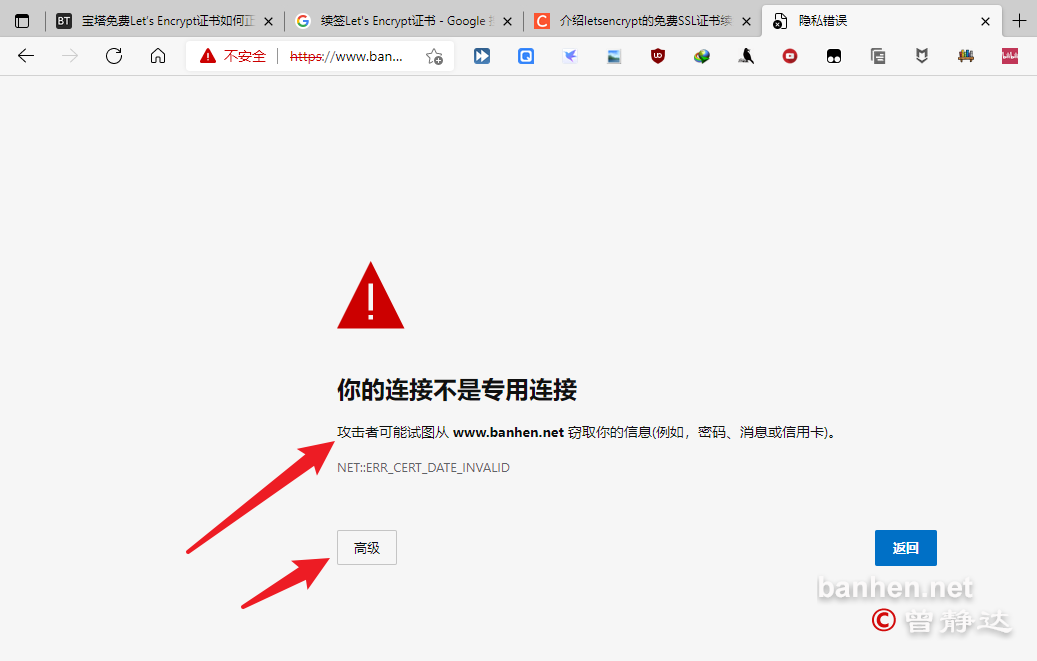1037x661 pixels.
Task: Click the 你的连接不是专用连接 heading
Action: [457, 390]
